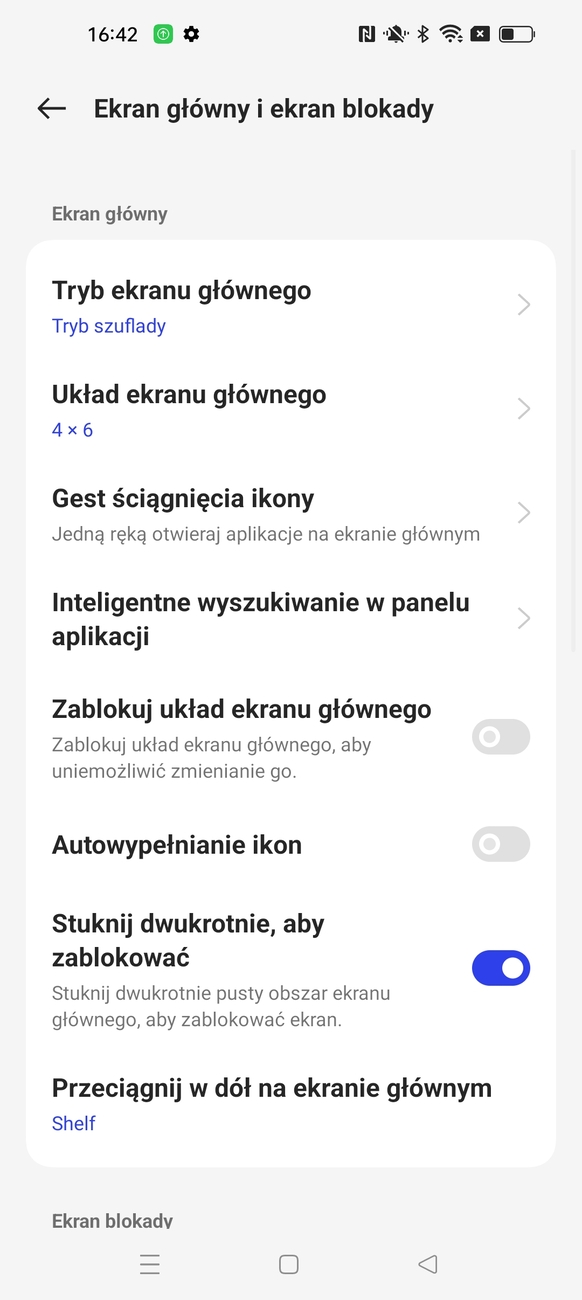Go home using the square navigation button
582x1300 pixels.
[289, 1264]
